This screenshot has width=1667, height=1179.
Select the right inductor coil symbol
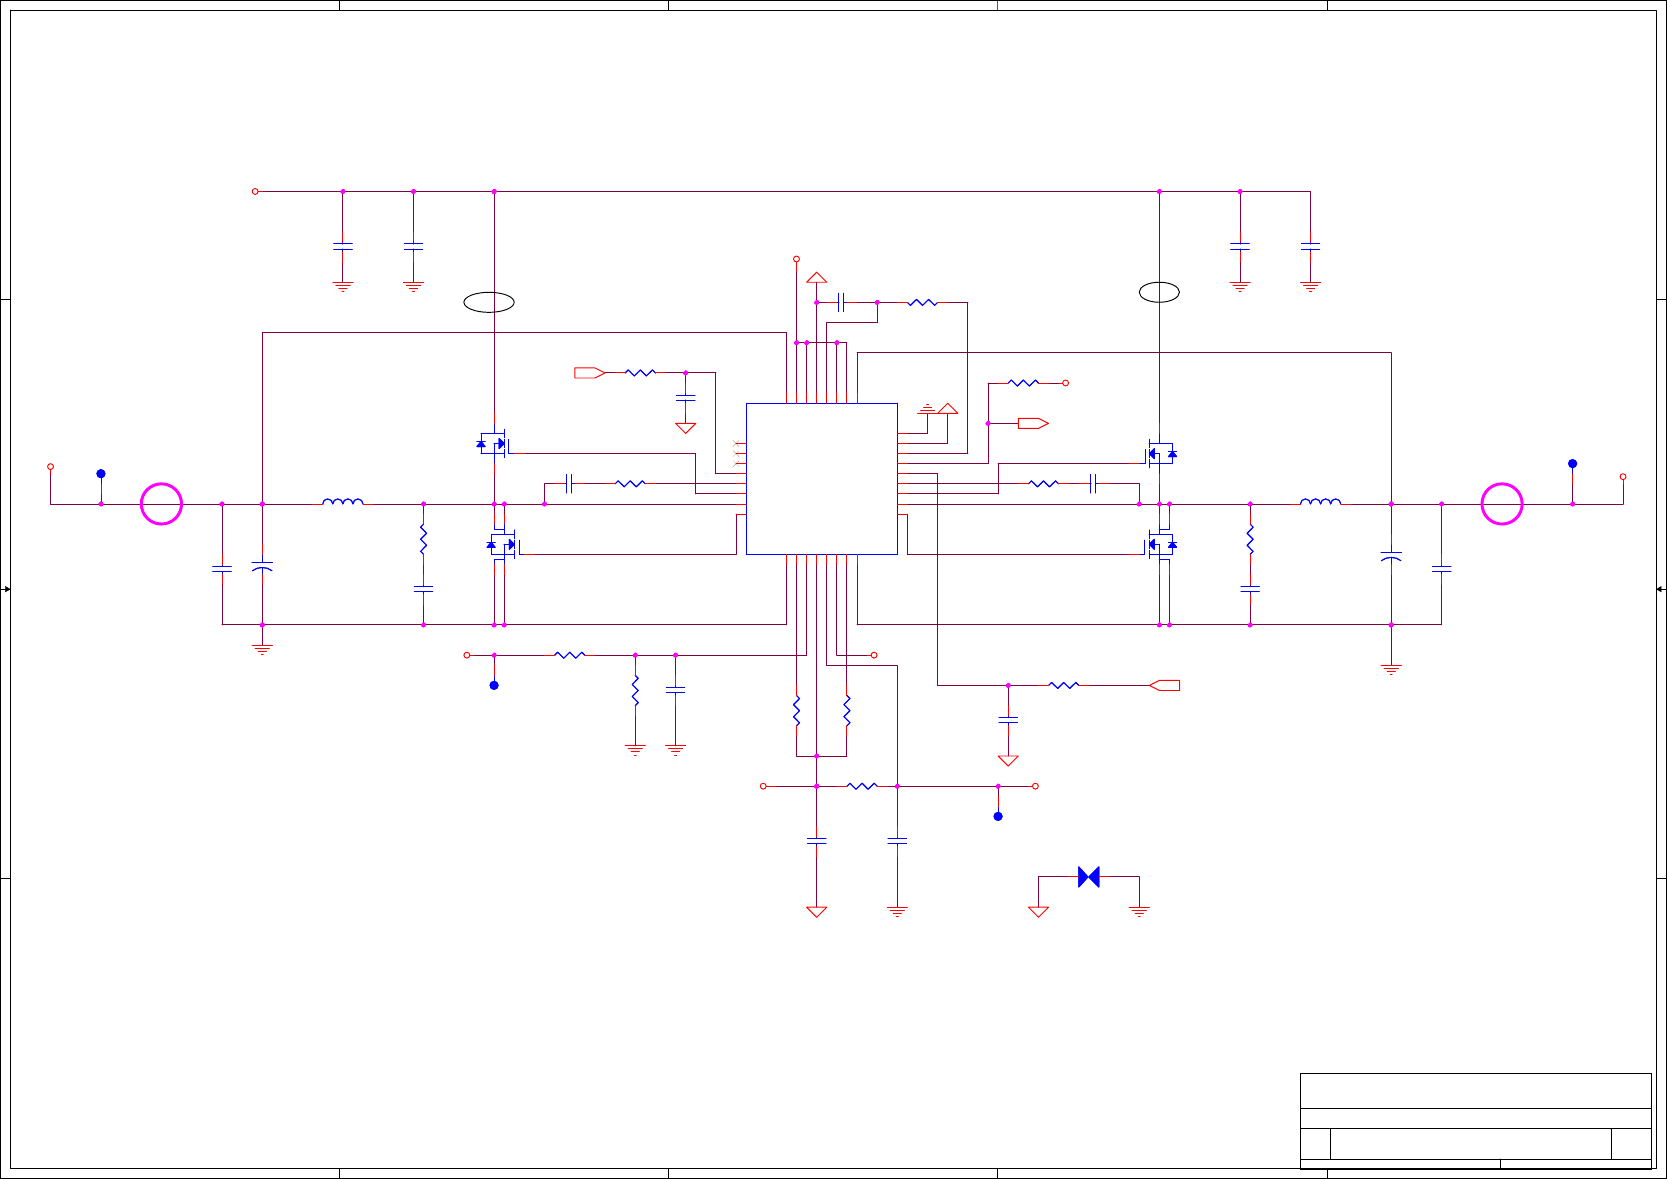point(1320,501)
